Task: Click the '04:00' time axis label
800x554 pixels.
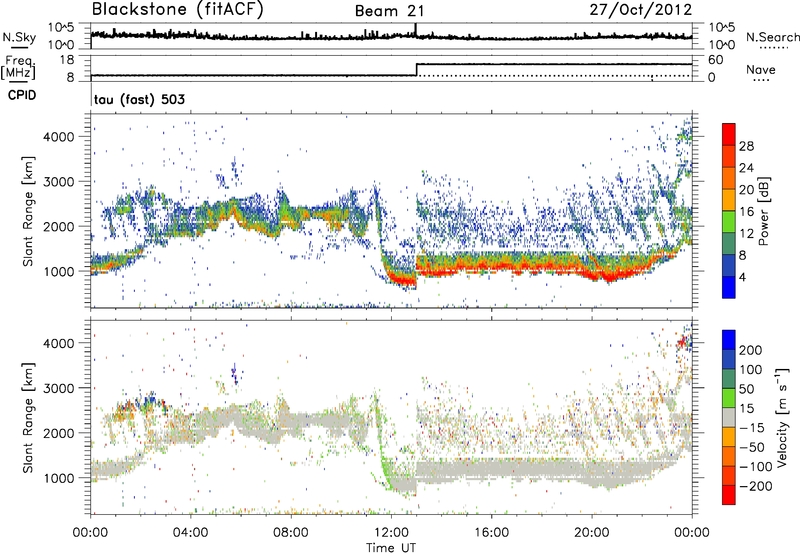Action: click(x=191, y=533)
